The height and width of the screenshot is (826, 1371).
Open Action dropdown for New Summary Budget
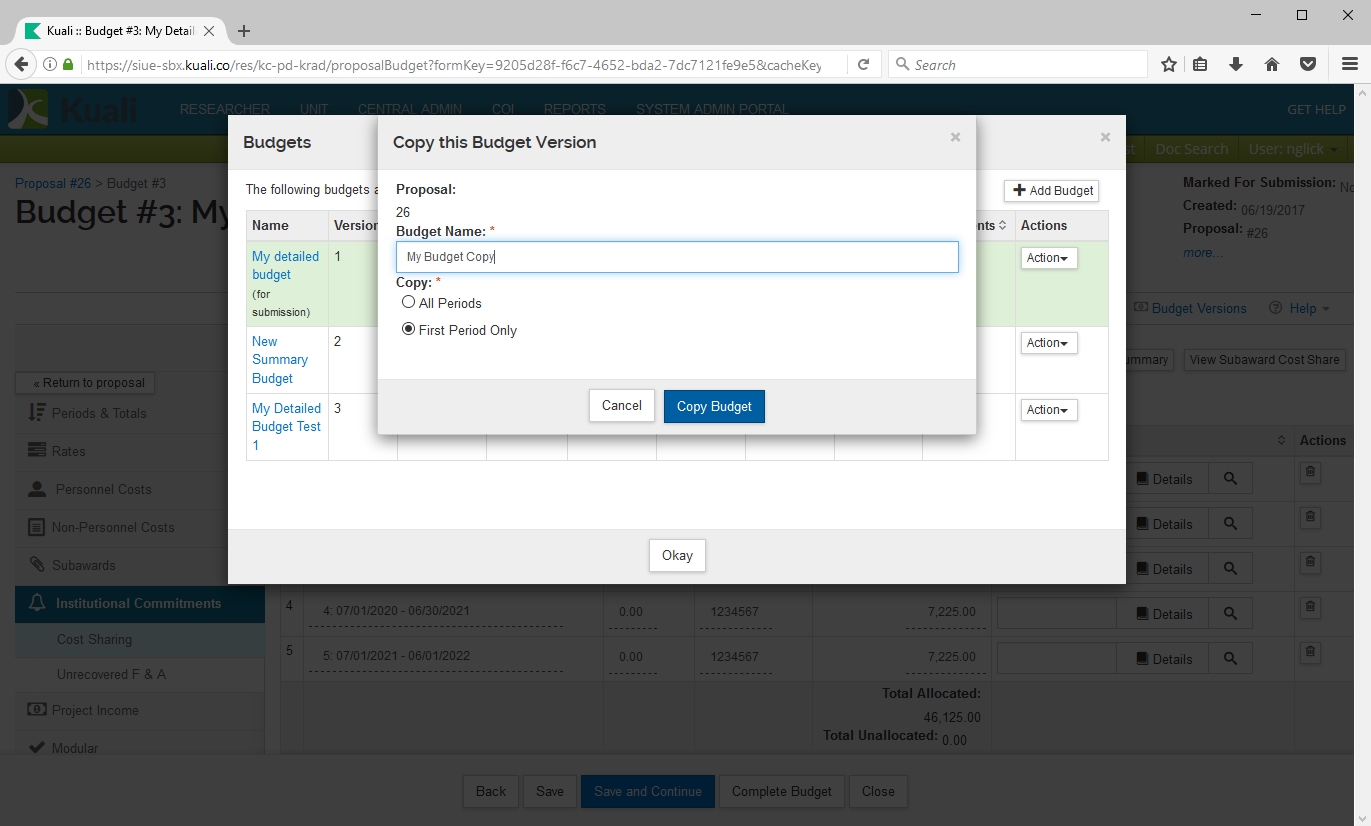(x=1047, y=343)
